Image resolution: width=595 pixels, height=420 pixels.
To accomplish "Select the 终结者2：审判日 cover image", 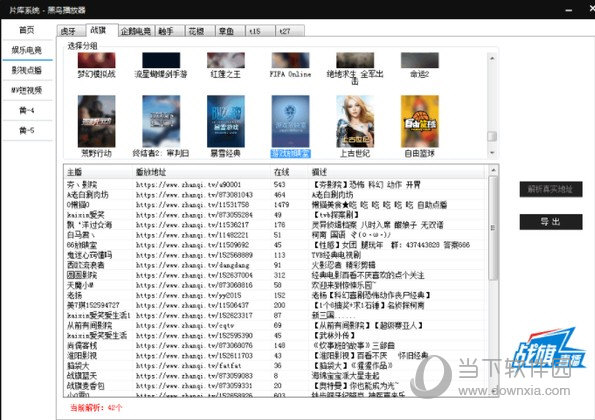I will [161, 121].
